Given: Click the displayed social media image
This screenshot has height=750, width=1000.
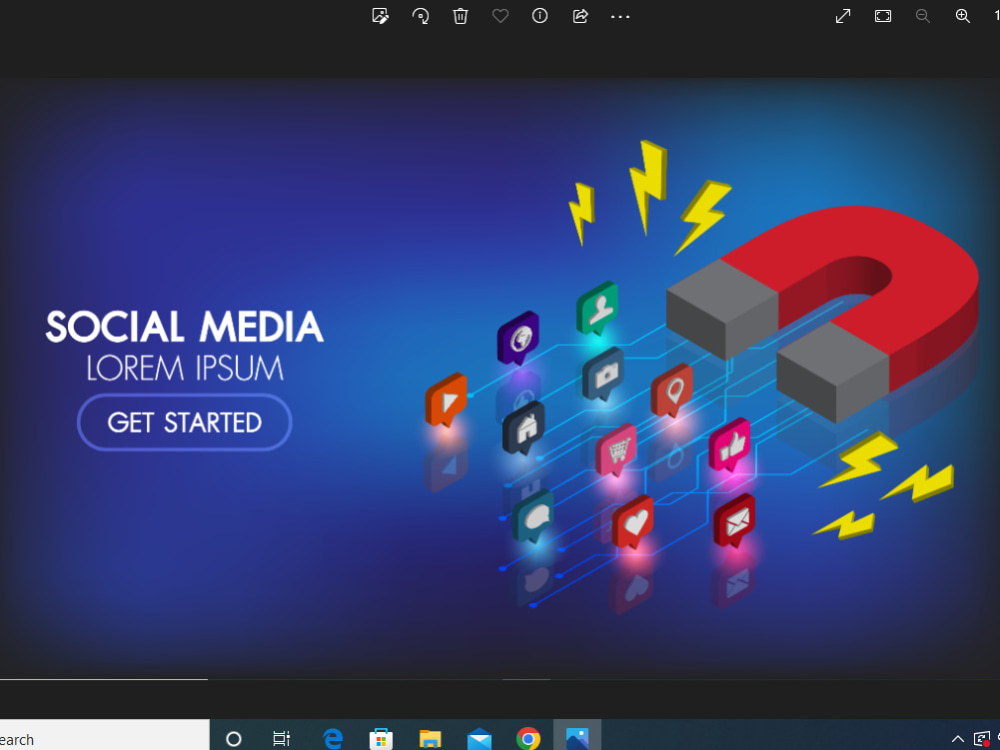Looking at the screenshot, I should 500,378.
